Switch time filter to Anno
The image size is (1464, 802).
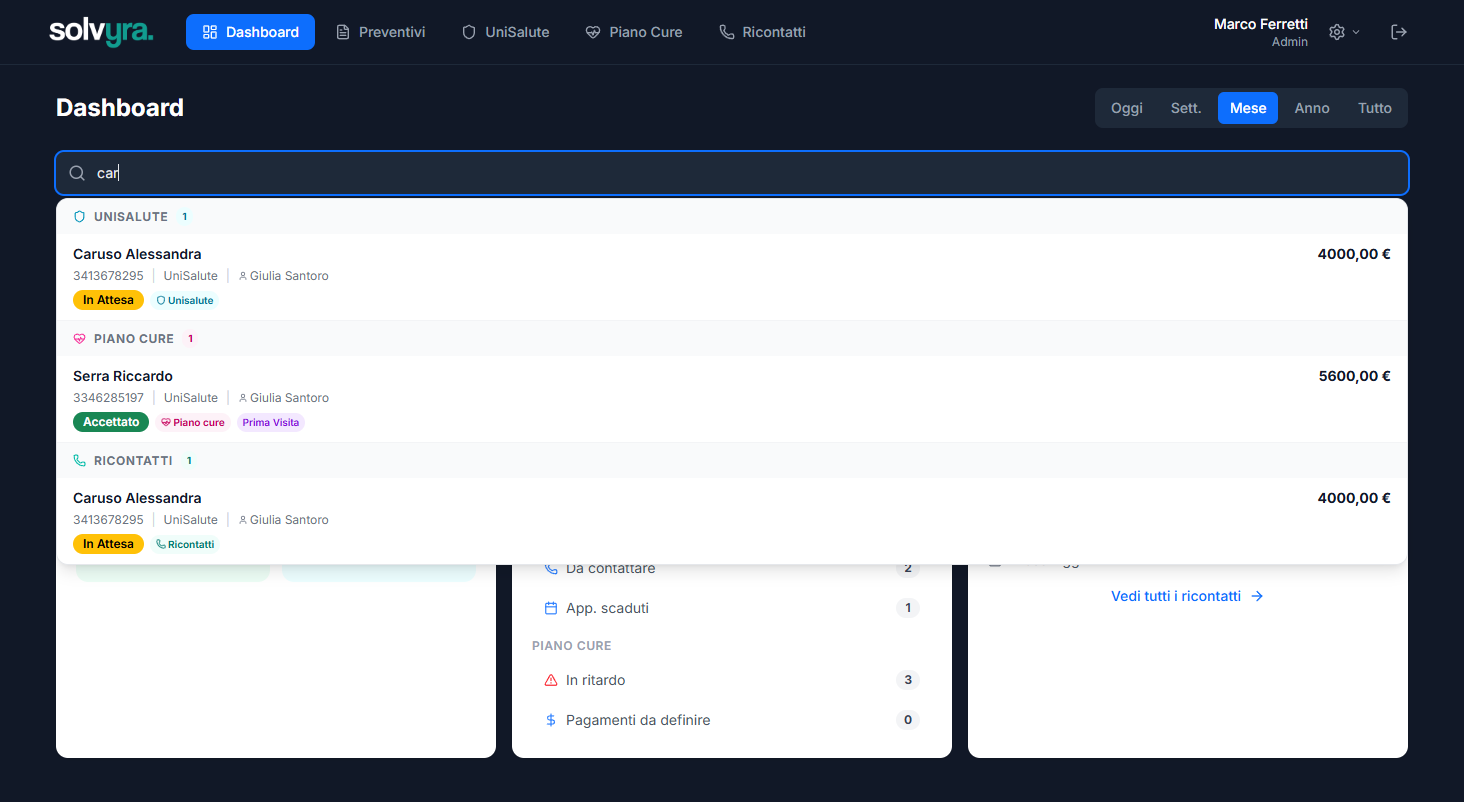click(1311, 108)
